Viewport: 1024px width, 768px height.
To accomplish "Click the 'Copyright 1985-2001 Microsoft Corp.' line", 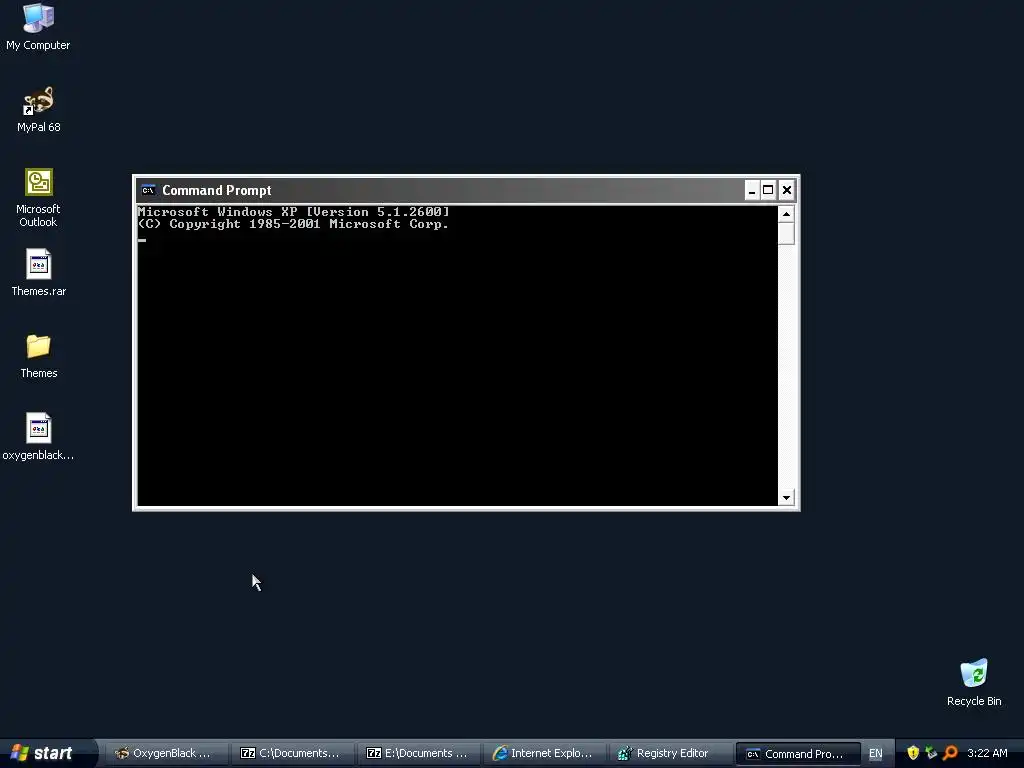I will click(x=293, y=224).
